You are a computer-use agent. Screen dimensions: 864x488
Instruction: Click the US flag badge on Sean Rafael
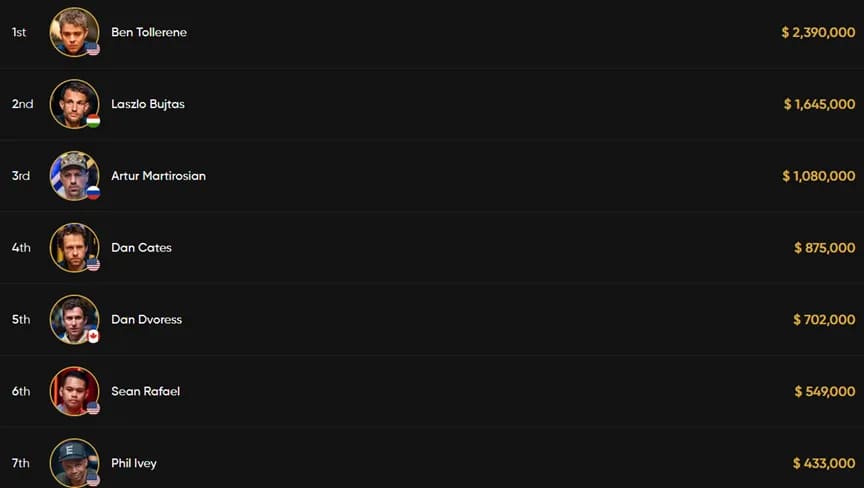[x=93, y=408]
